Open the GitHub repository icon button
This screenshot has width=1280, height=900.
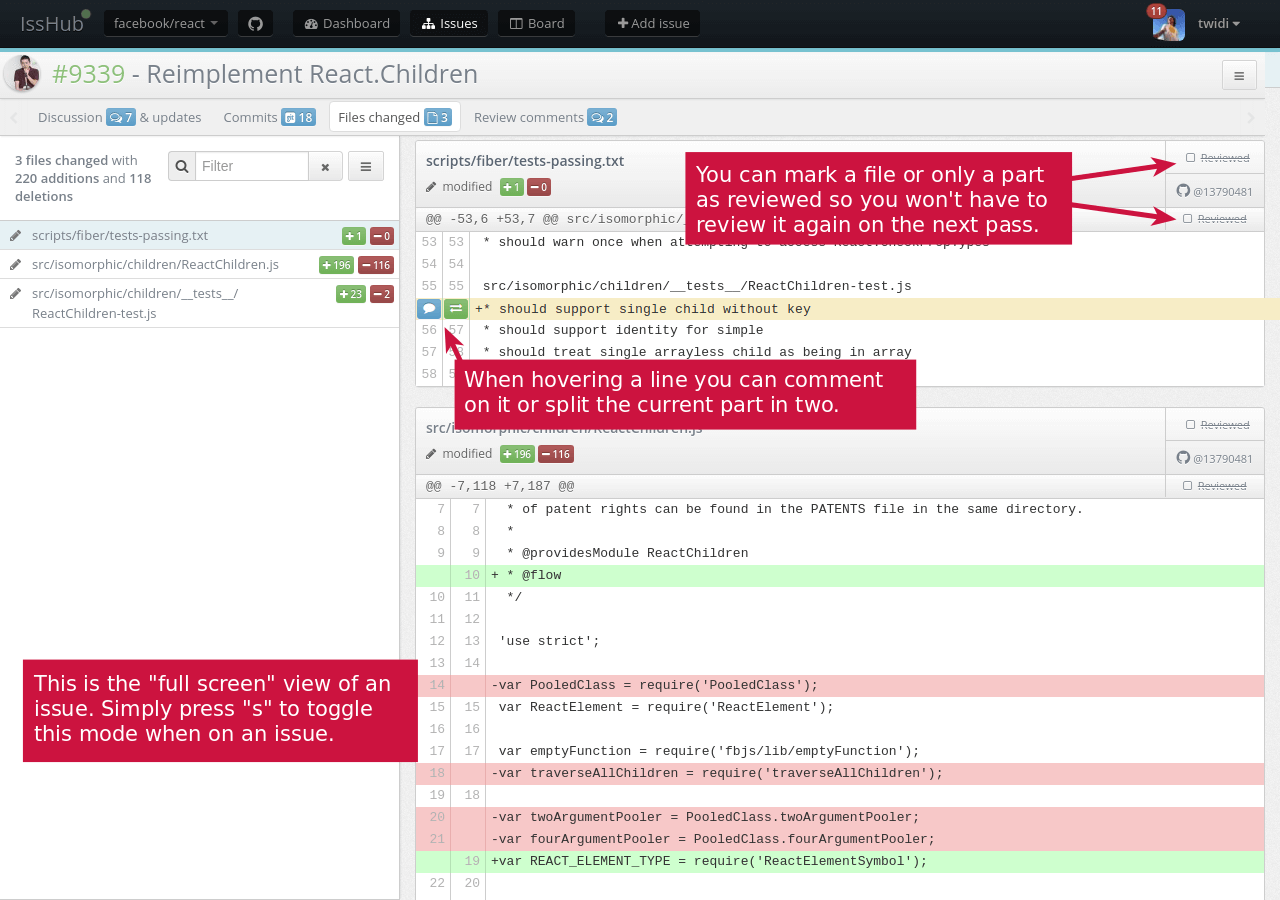point(255,23)
